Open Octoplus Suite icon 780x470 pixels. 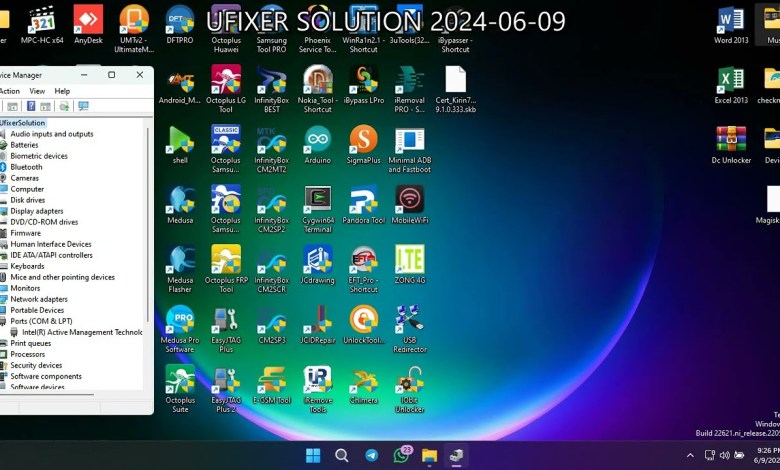180,389
